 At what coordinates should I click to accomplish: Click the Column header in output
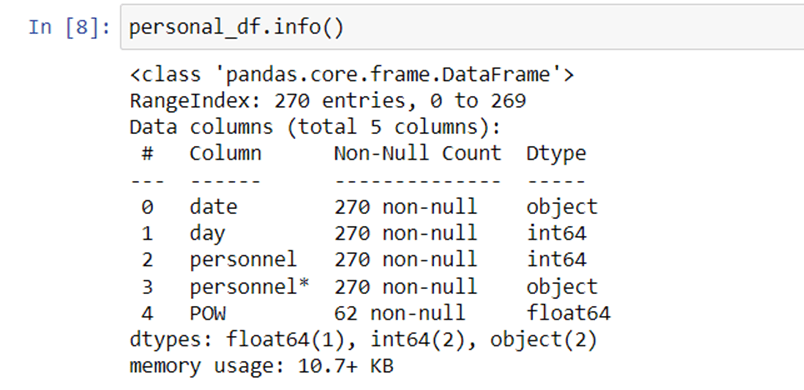coord(225,153)
